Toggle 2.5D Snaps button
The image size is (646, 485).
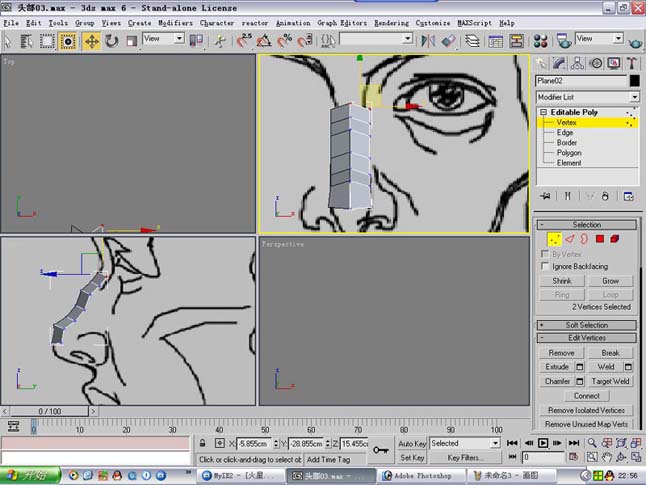click(x=244, y=41)
